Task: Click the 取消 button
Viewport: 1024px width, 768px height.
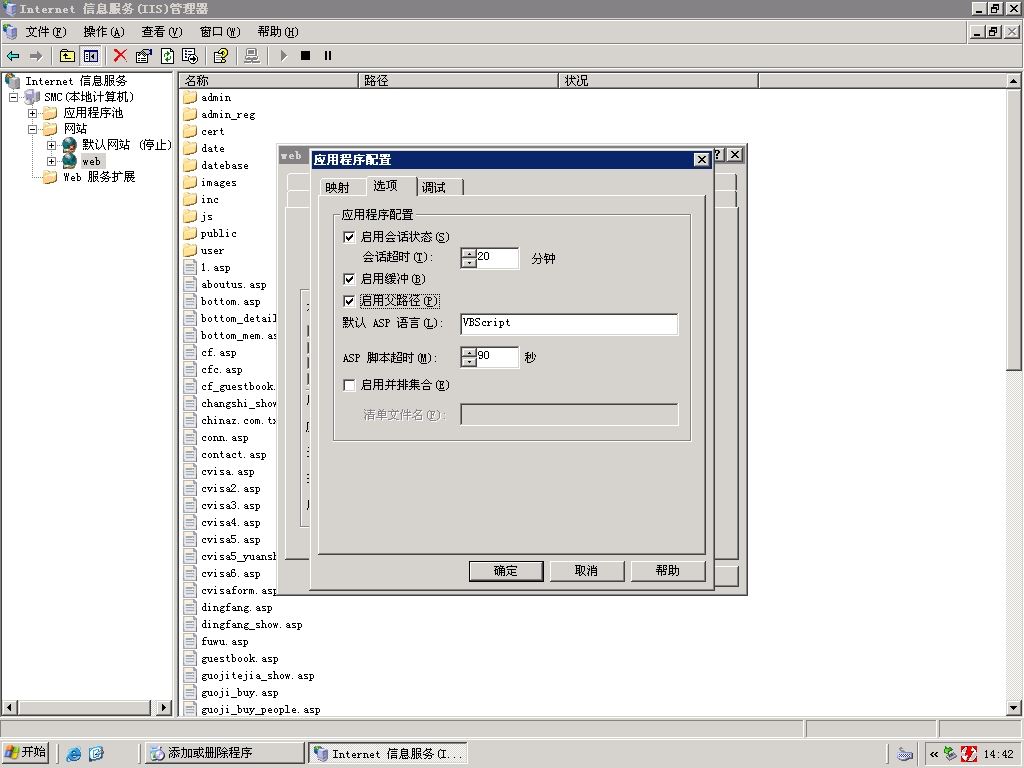Action: coord(586,571)
